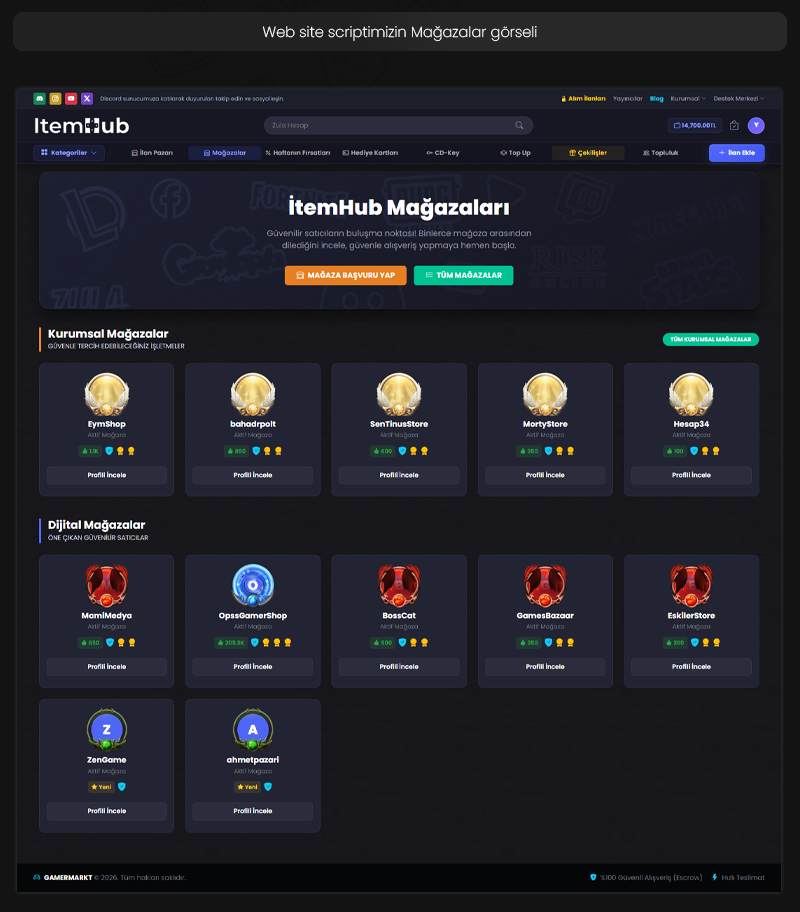Click SenTinusStore gold badge avatar
The image size is (800, 912).
pyautogui.click(x=399, y=395)
